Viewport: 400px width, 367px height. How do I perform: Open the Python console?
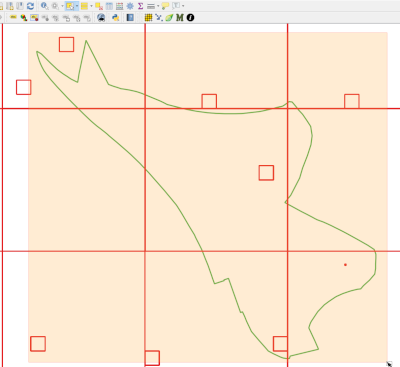click(x=116, y=17)
